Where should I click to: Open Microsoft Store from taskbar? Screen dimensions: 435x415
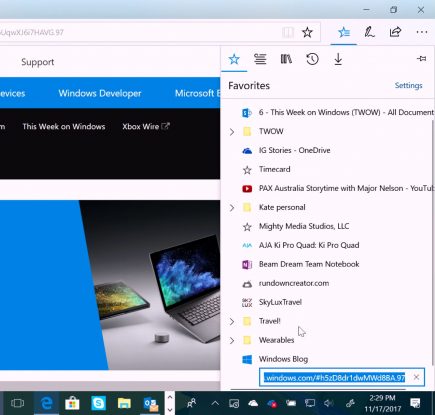[x=72, y=403]
